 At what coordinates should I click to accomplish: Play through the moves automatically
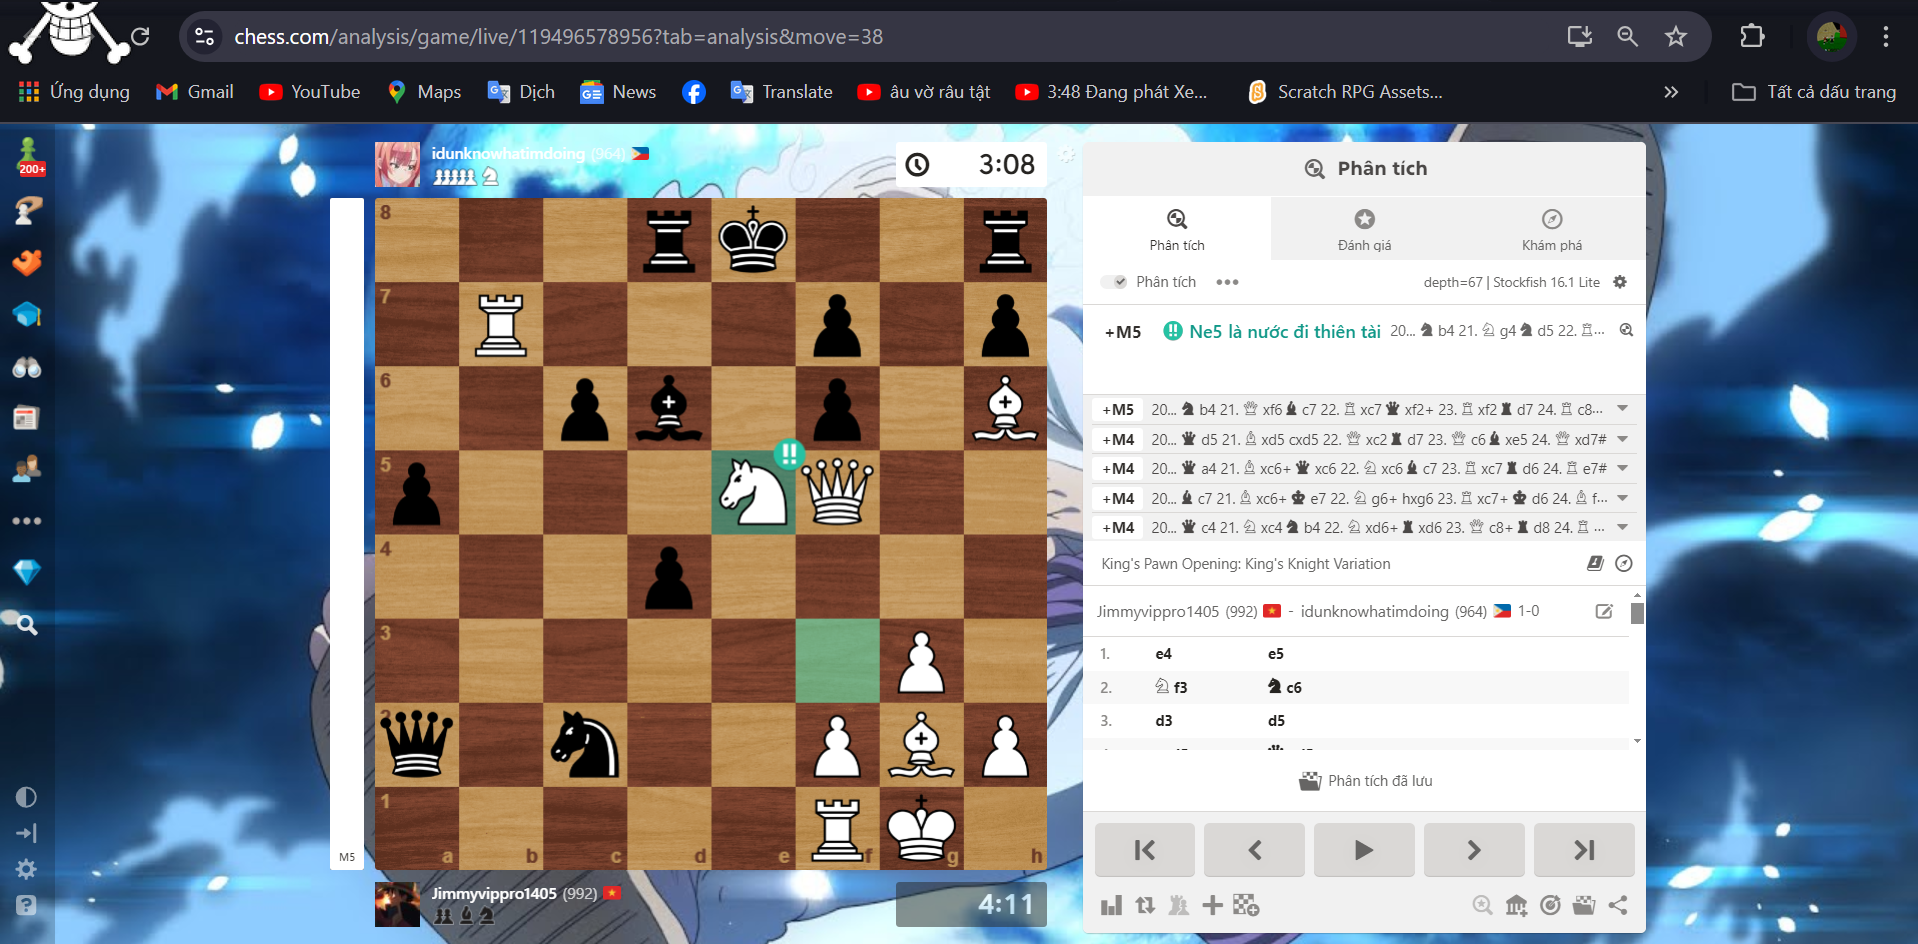pos(1364,850)
